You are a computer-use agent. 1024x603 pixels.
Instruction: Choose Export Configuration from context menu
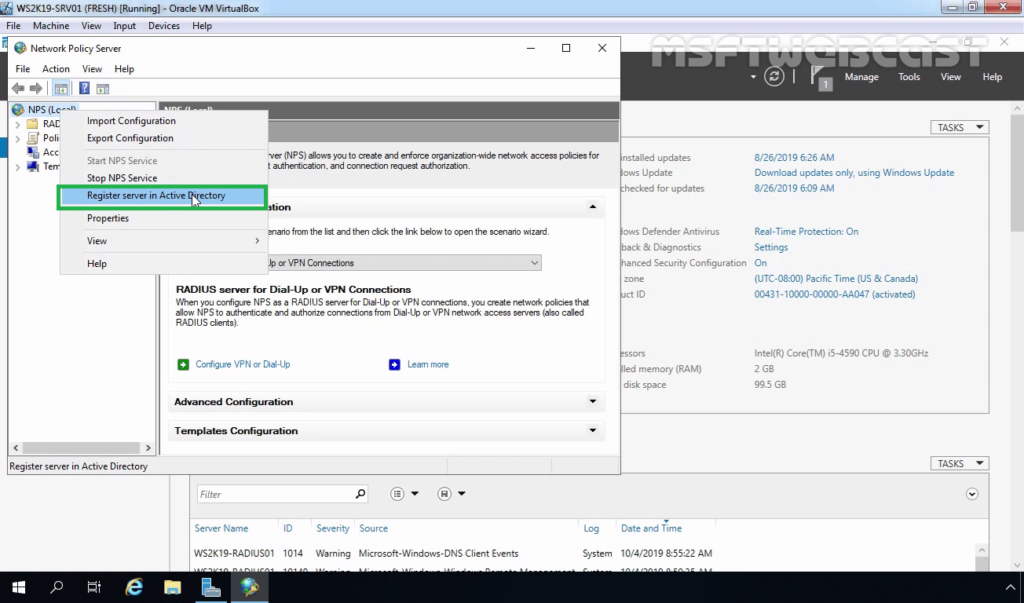pyautogui.click(x=130, y=138)
